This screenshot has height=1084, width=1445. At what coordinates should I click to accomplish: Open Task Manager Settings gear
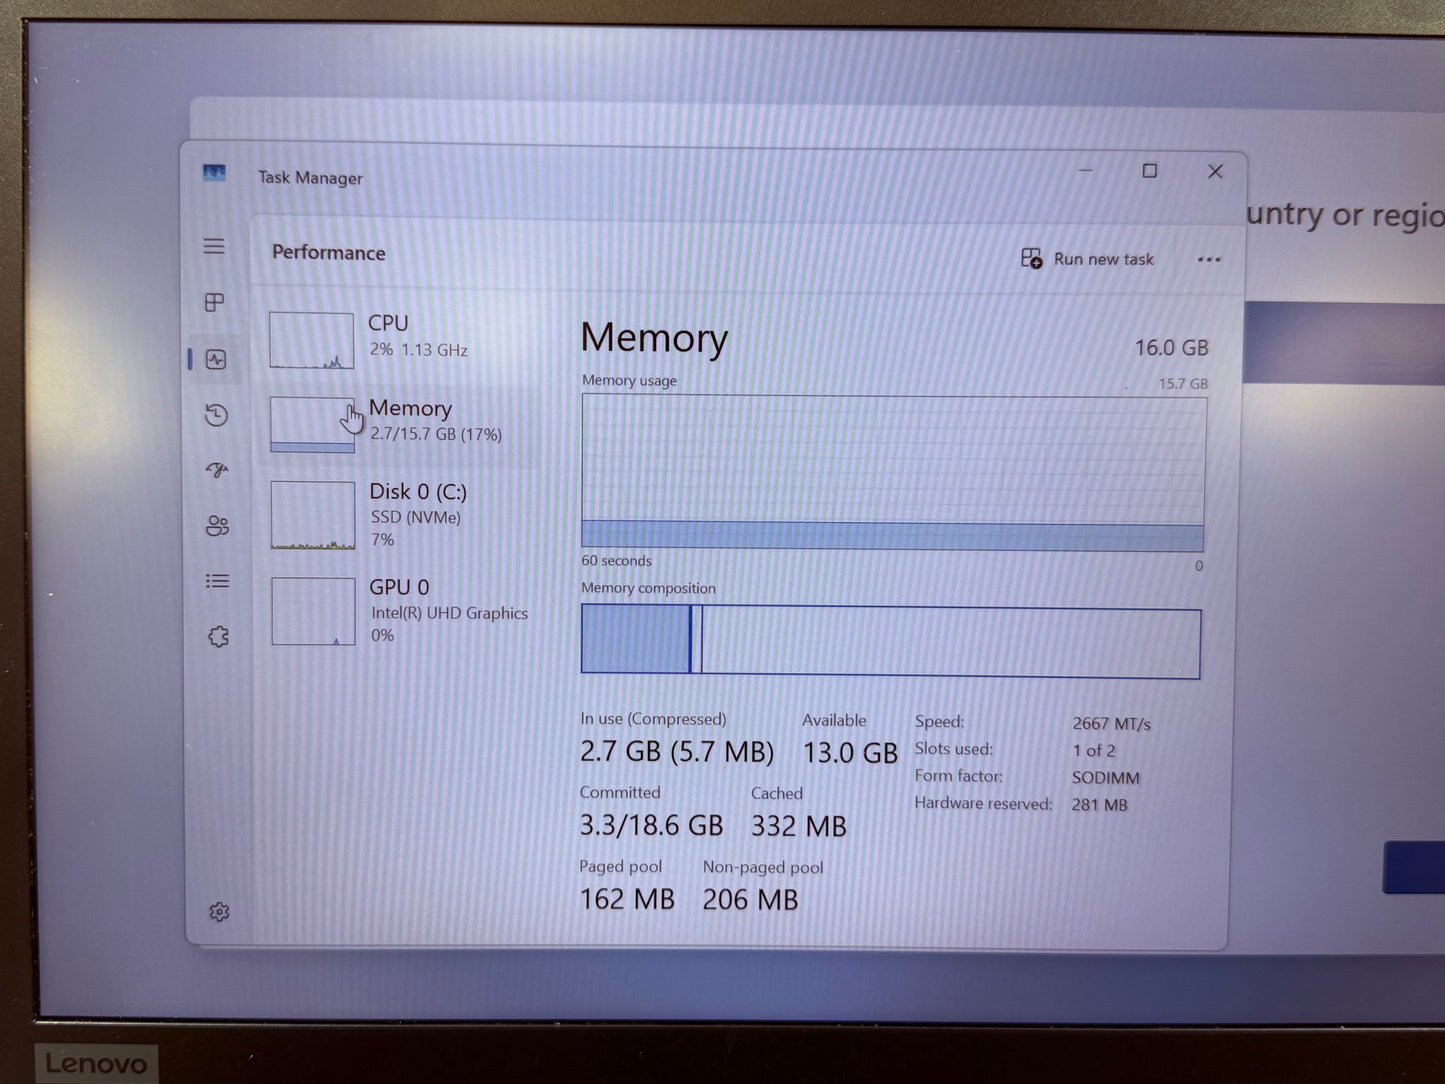(219, 911)
